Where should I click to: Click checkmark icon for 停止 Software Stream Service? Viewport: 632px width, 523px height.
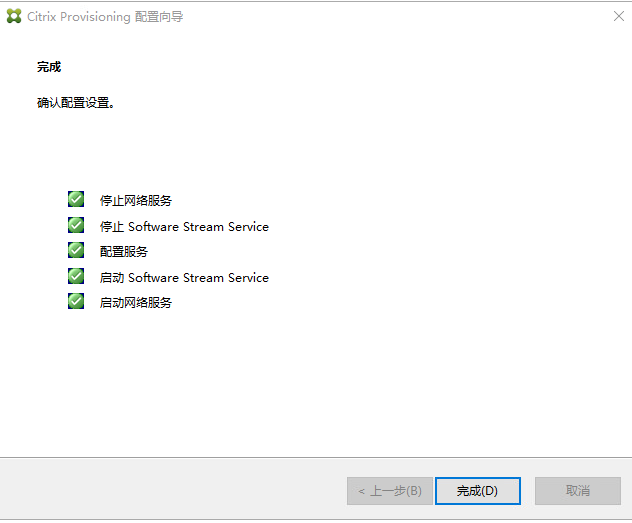(x=76, y=225)
